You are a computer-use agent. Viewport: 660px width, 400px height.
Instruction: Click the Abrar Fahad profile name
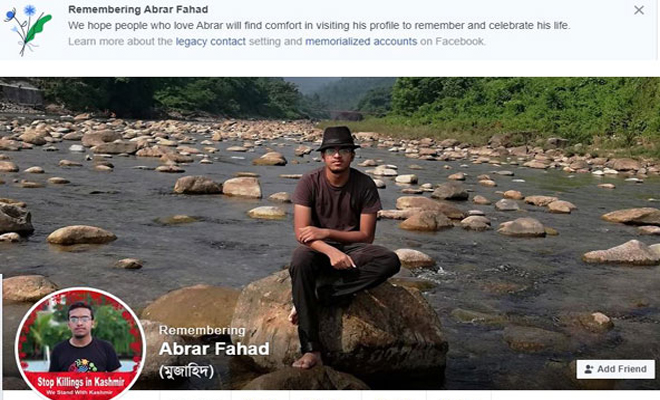[214, 349]
